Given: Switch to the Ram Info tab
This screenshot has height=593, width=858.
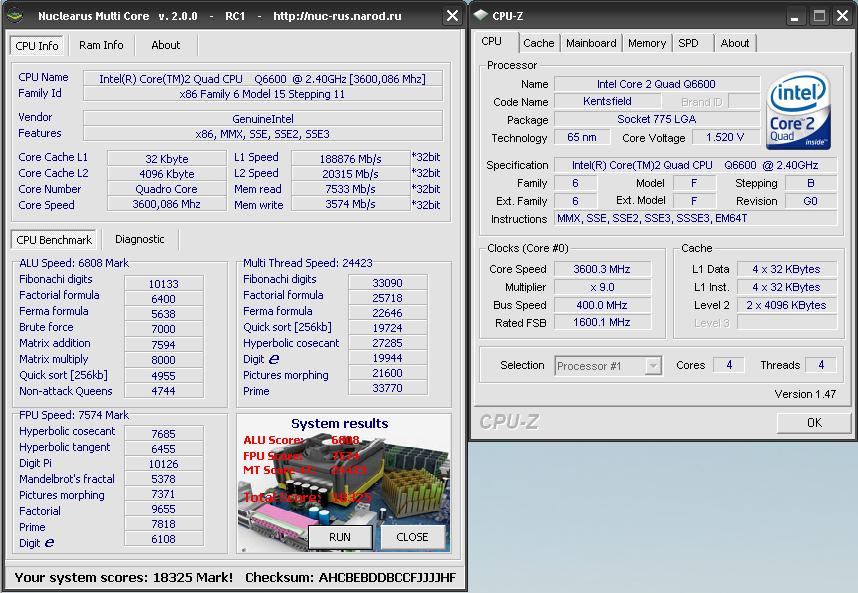Looking at the screenshot, I should 101,45.
